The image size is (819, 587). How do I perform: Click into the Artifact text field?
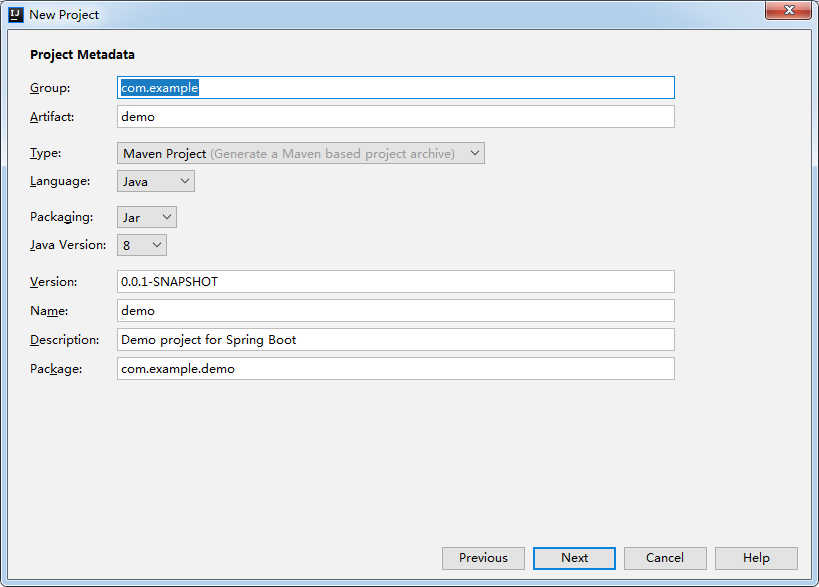pos(396,116)
